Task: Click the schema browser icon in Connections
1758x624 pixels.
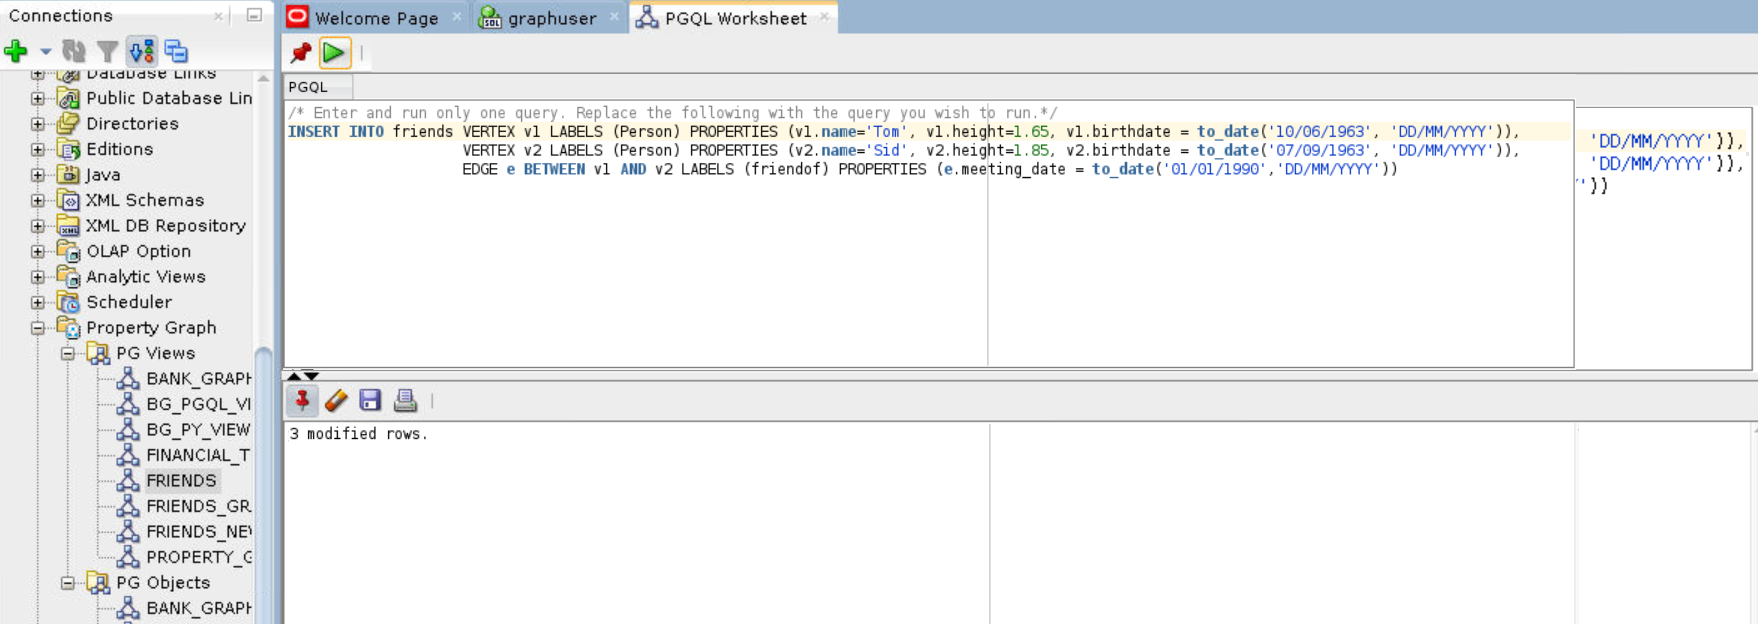Action: [x=142, y=51]
